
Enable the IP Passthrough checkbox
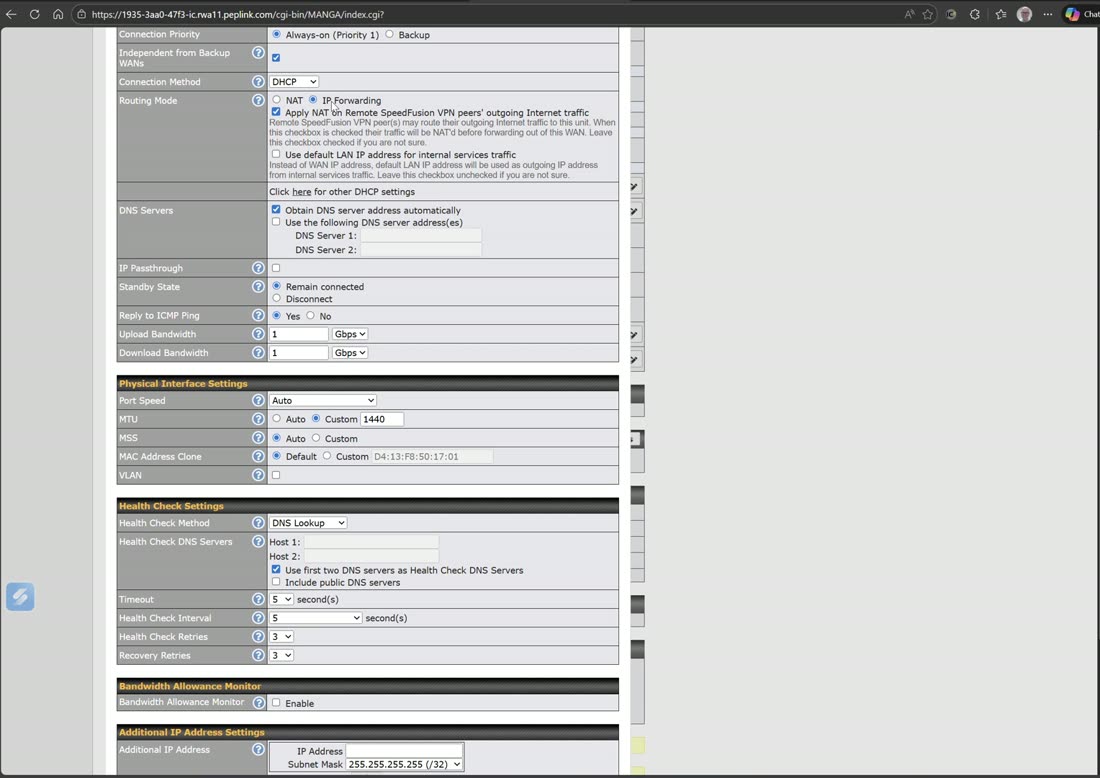[x=276, y=268]
